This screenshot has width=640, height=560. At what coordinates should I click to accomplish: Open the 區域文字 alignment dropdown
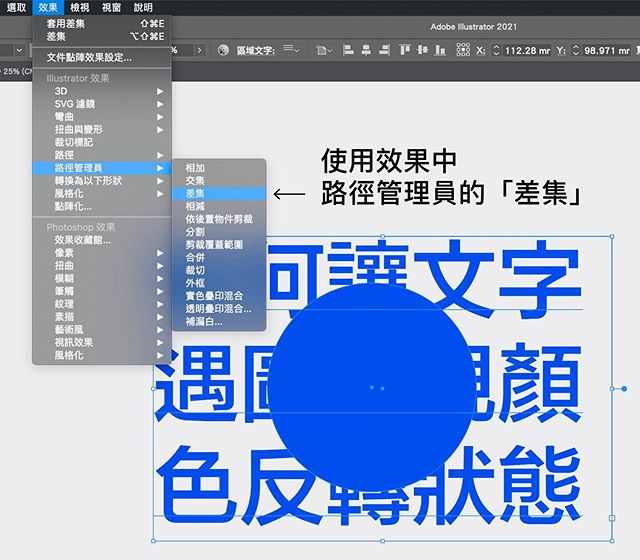coord(291,50)
